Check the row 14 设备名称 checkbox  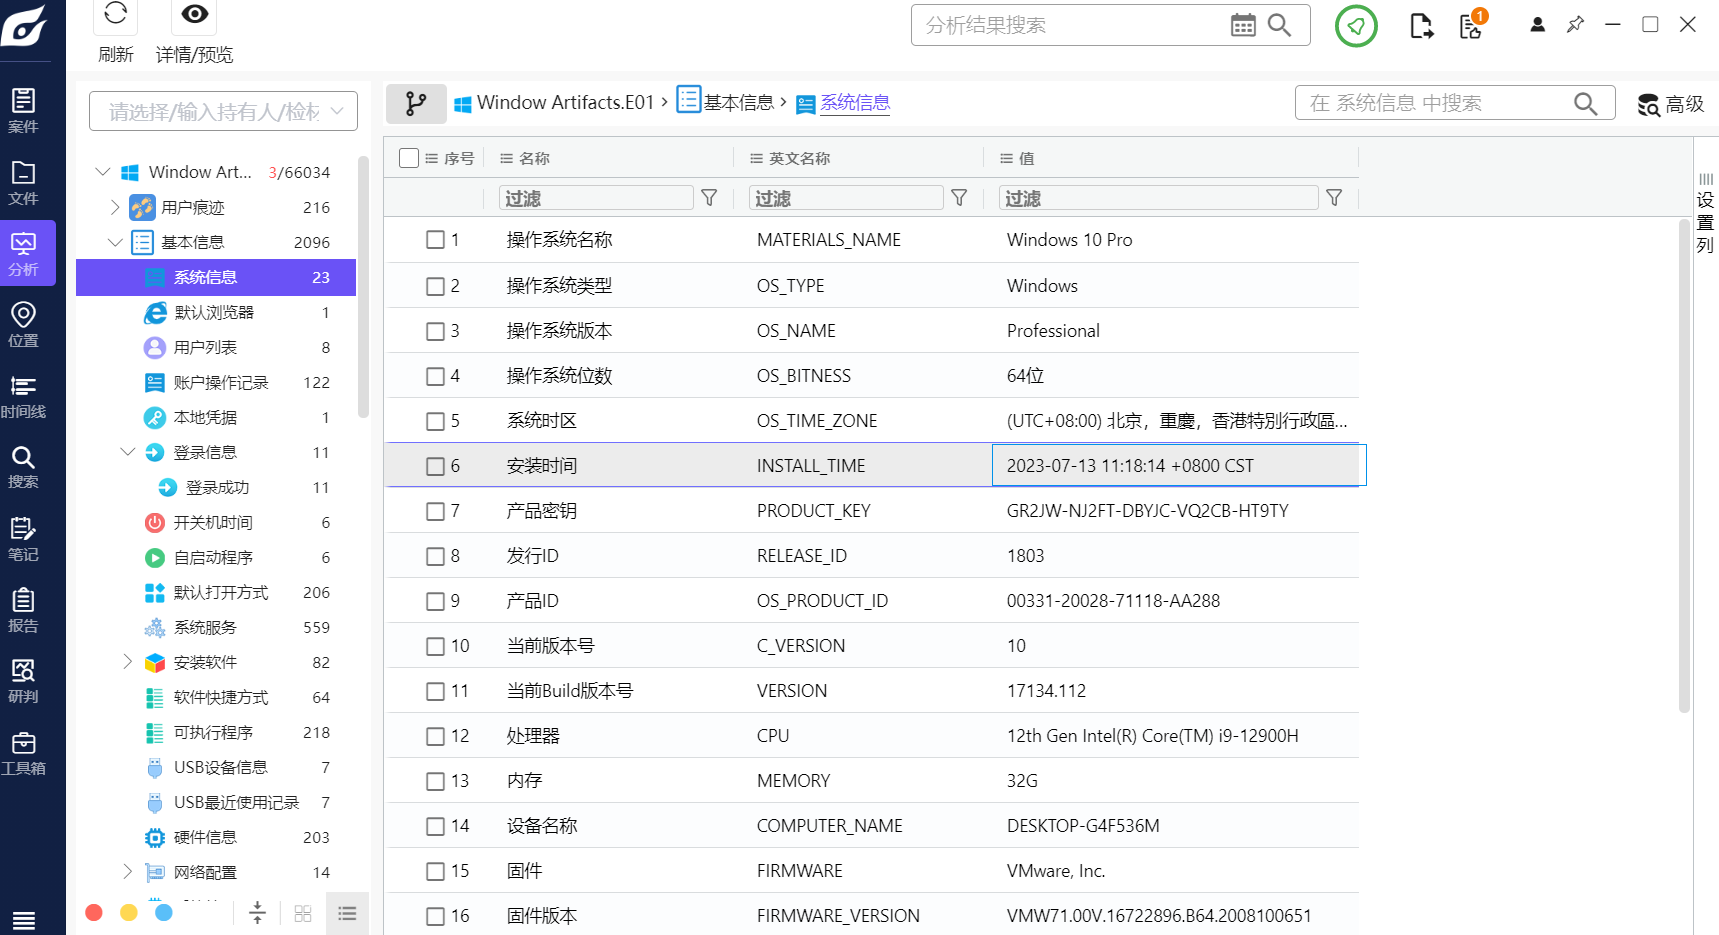point(435,826)
